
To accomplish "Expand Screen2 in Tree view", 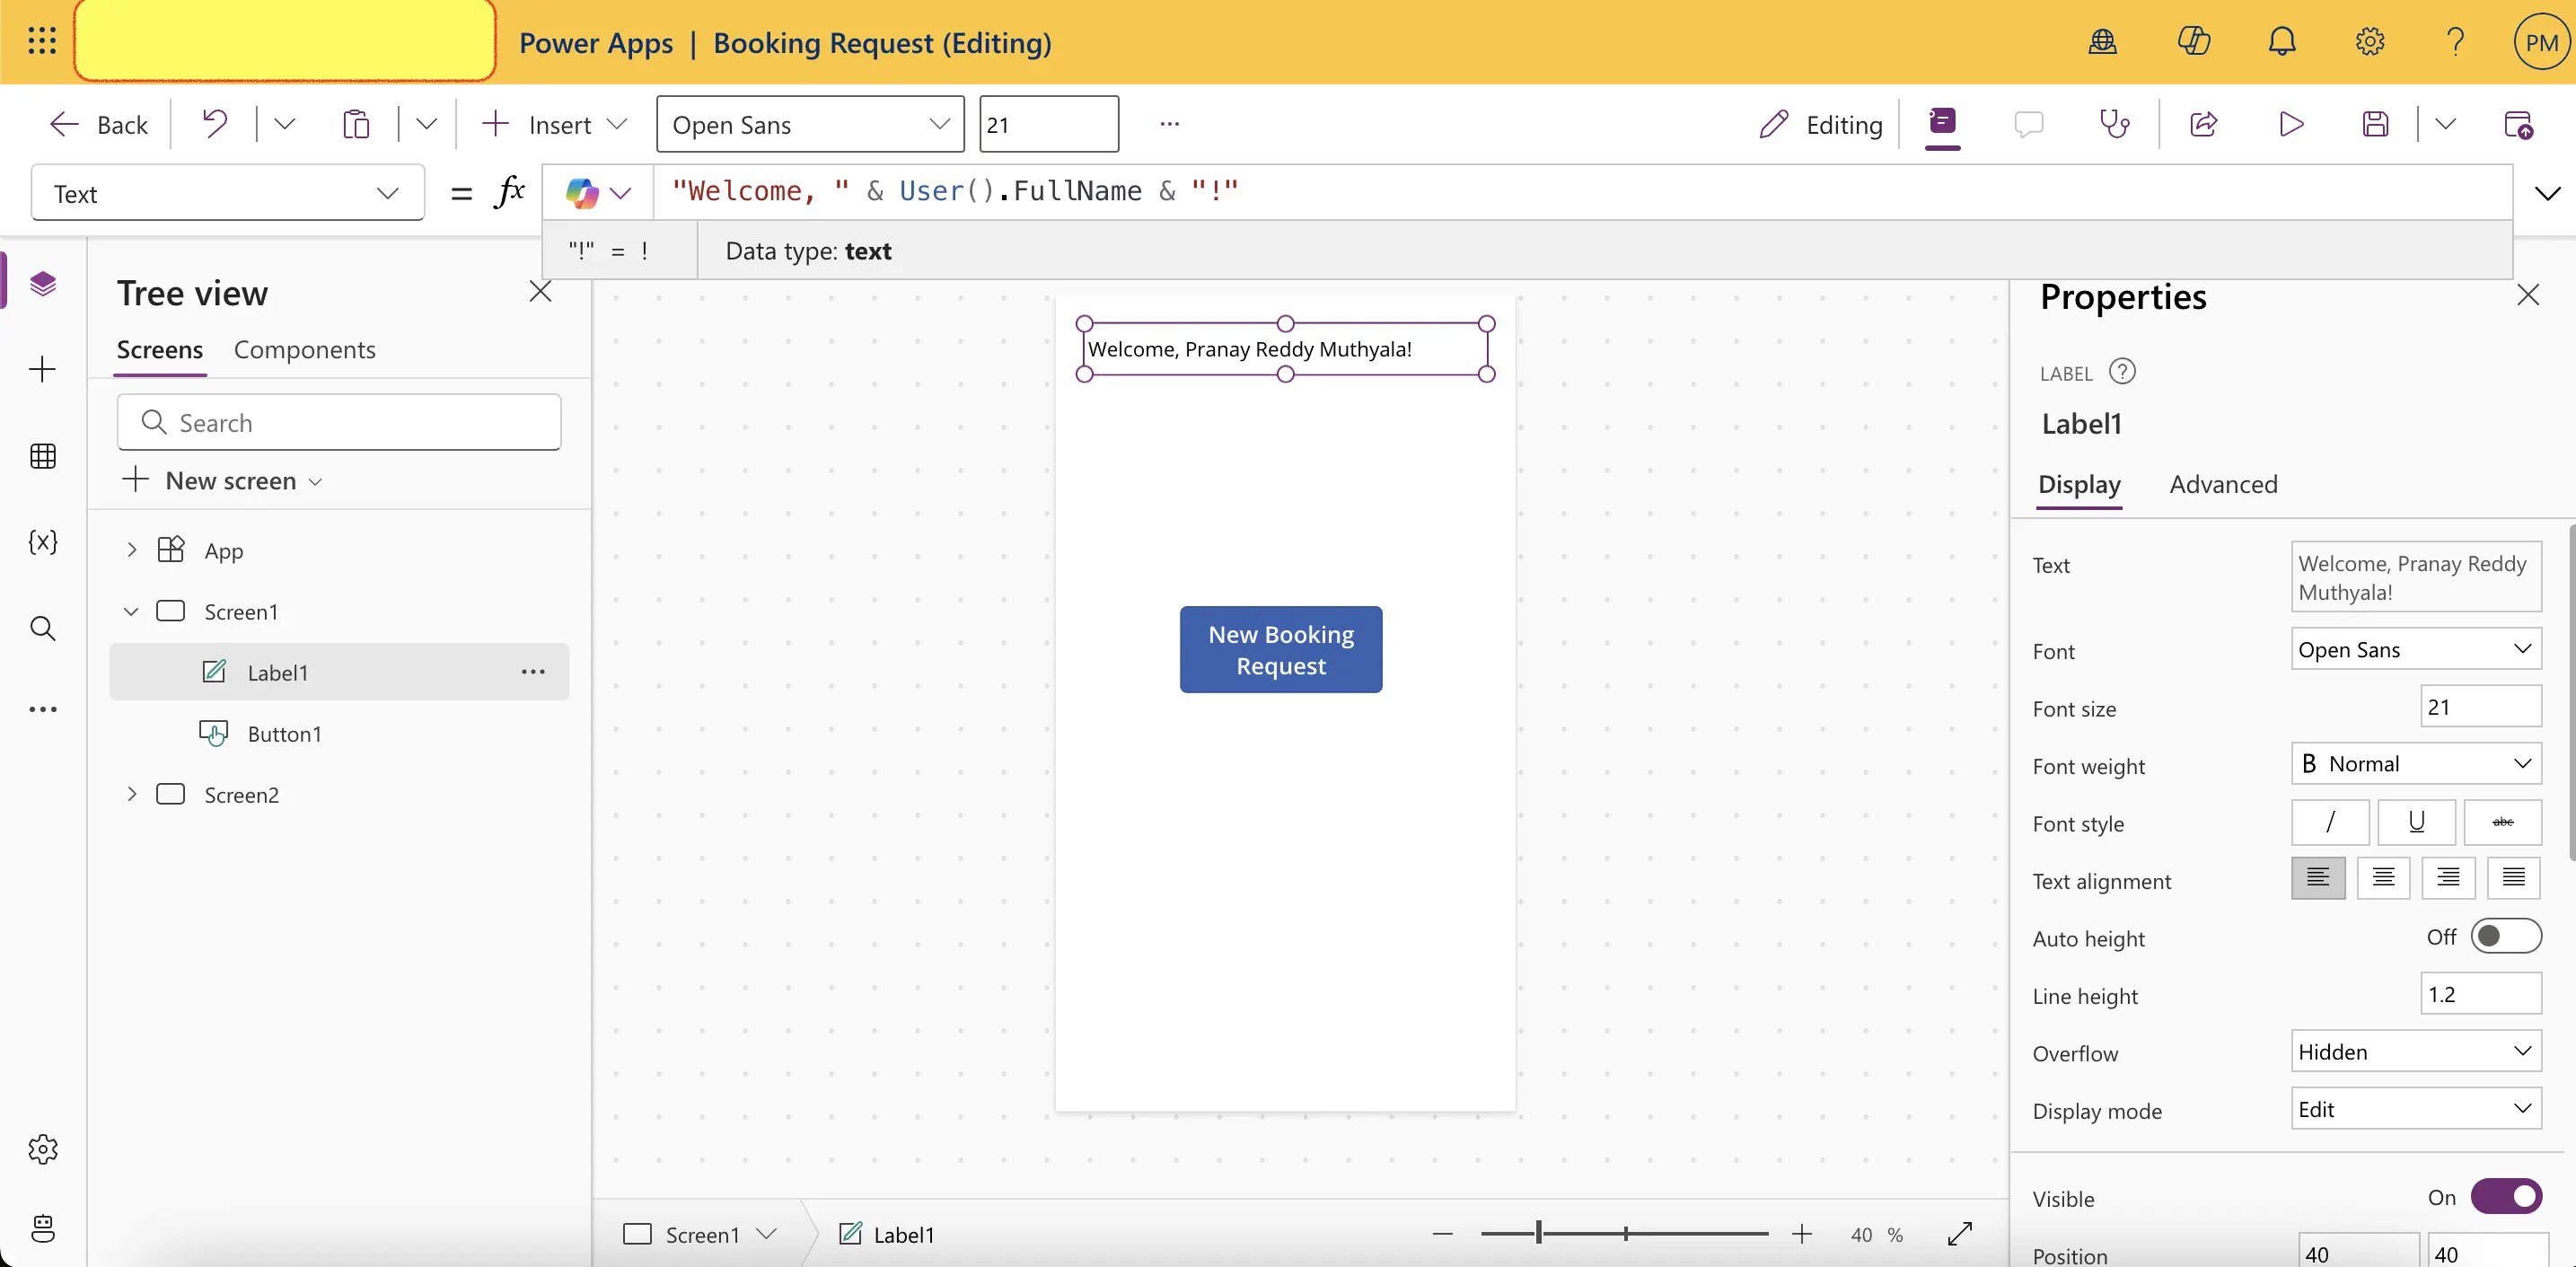I will pos(131,792).
